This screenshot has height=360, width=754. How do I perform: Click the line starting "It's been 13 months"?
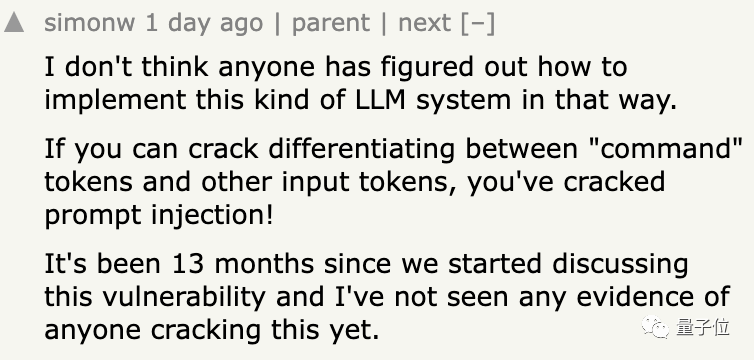point(366,265)
